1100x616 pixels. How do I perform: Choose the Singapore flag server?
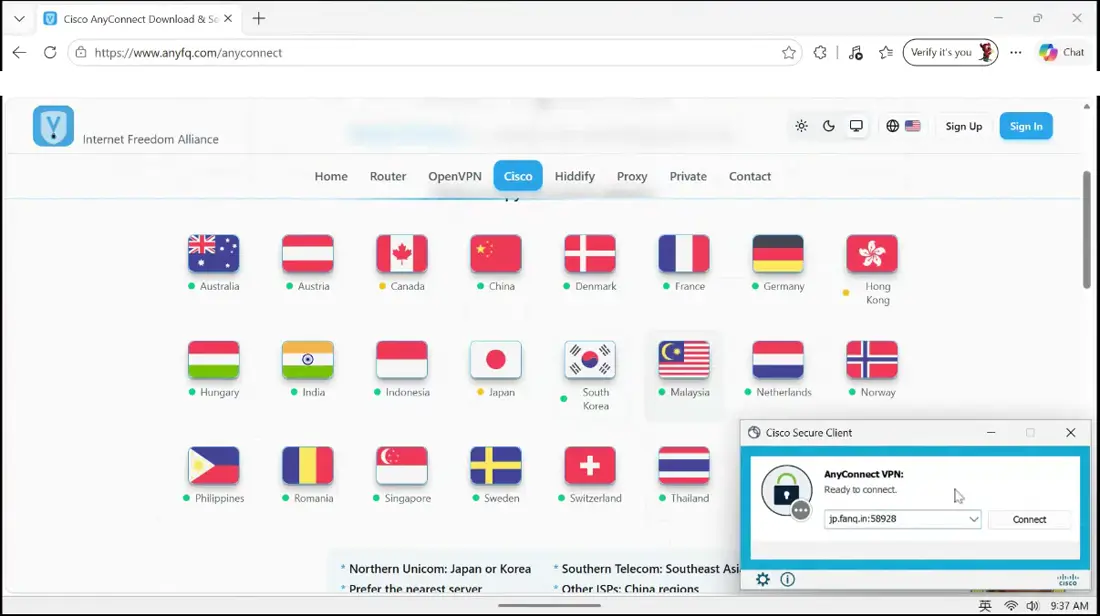[x=402, y=465]
